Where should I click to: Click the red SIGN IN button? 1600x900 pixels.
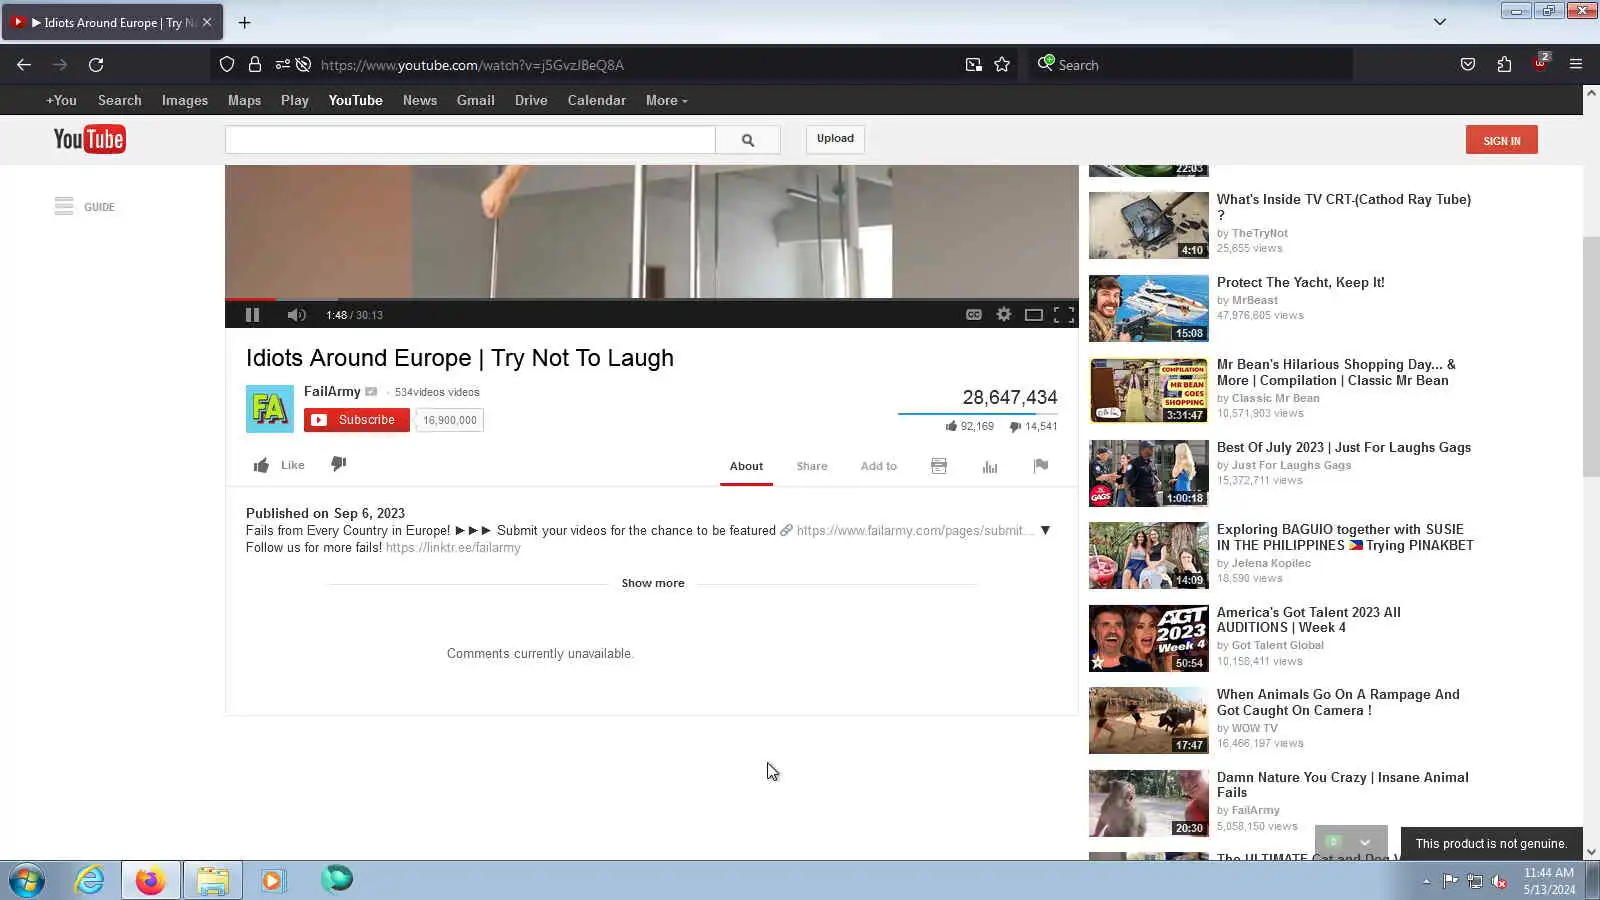[x=1502, y=140]
